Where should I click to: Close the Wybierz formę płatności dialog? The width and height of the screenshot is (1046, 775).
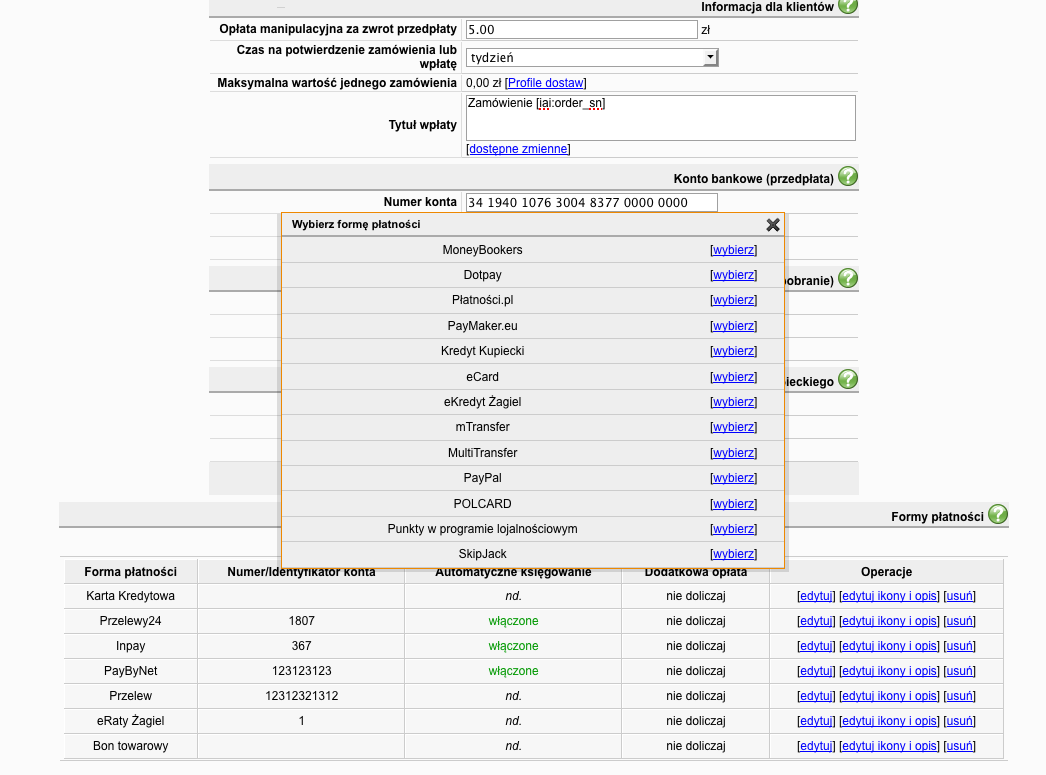click(x=772, y=225)
